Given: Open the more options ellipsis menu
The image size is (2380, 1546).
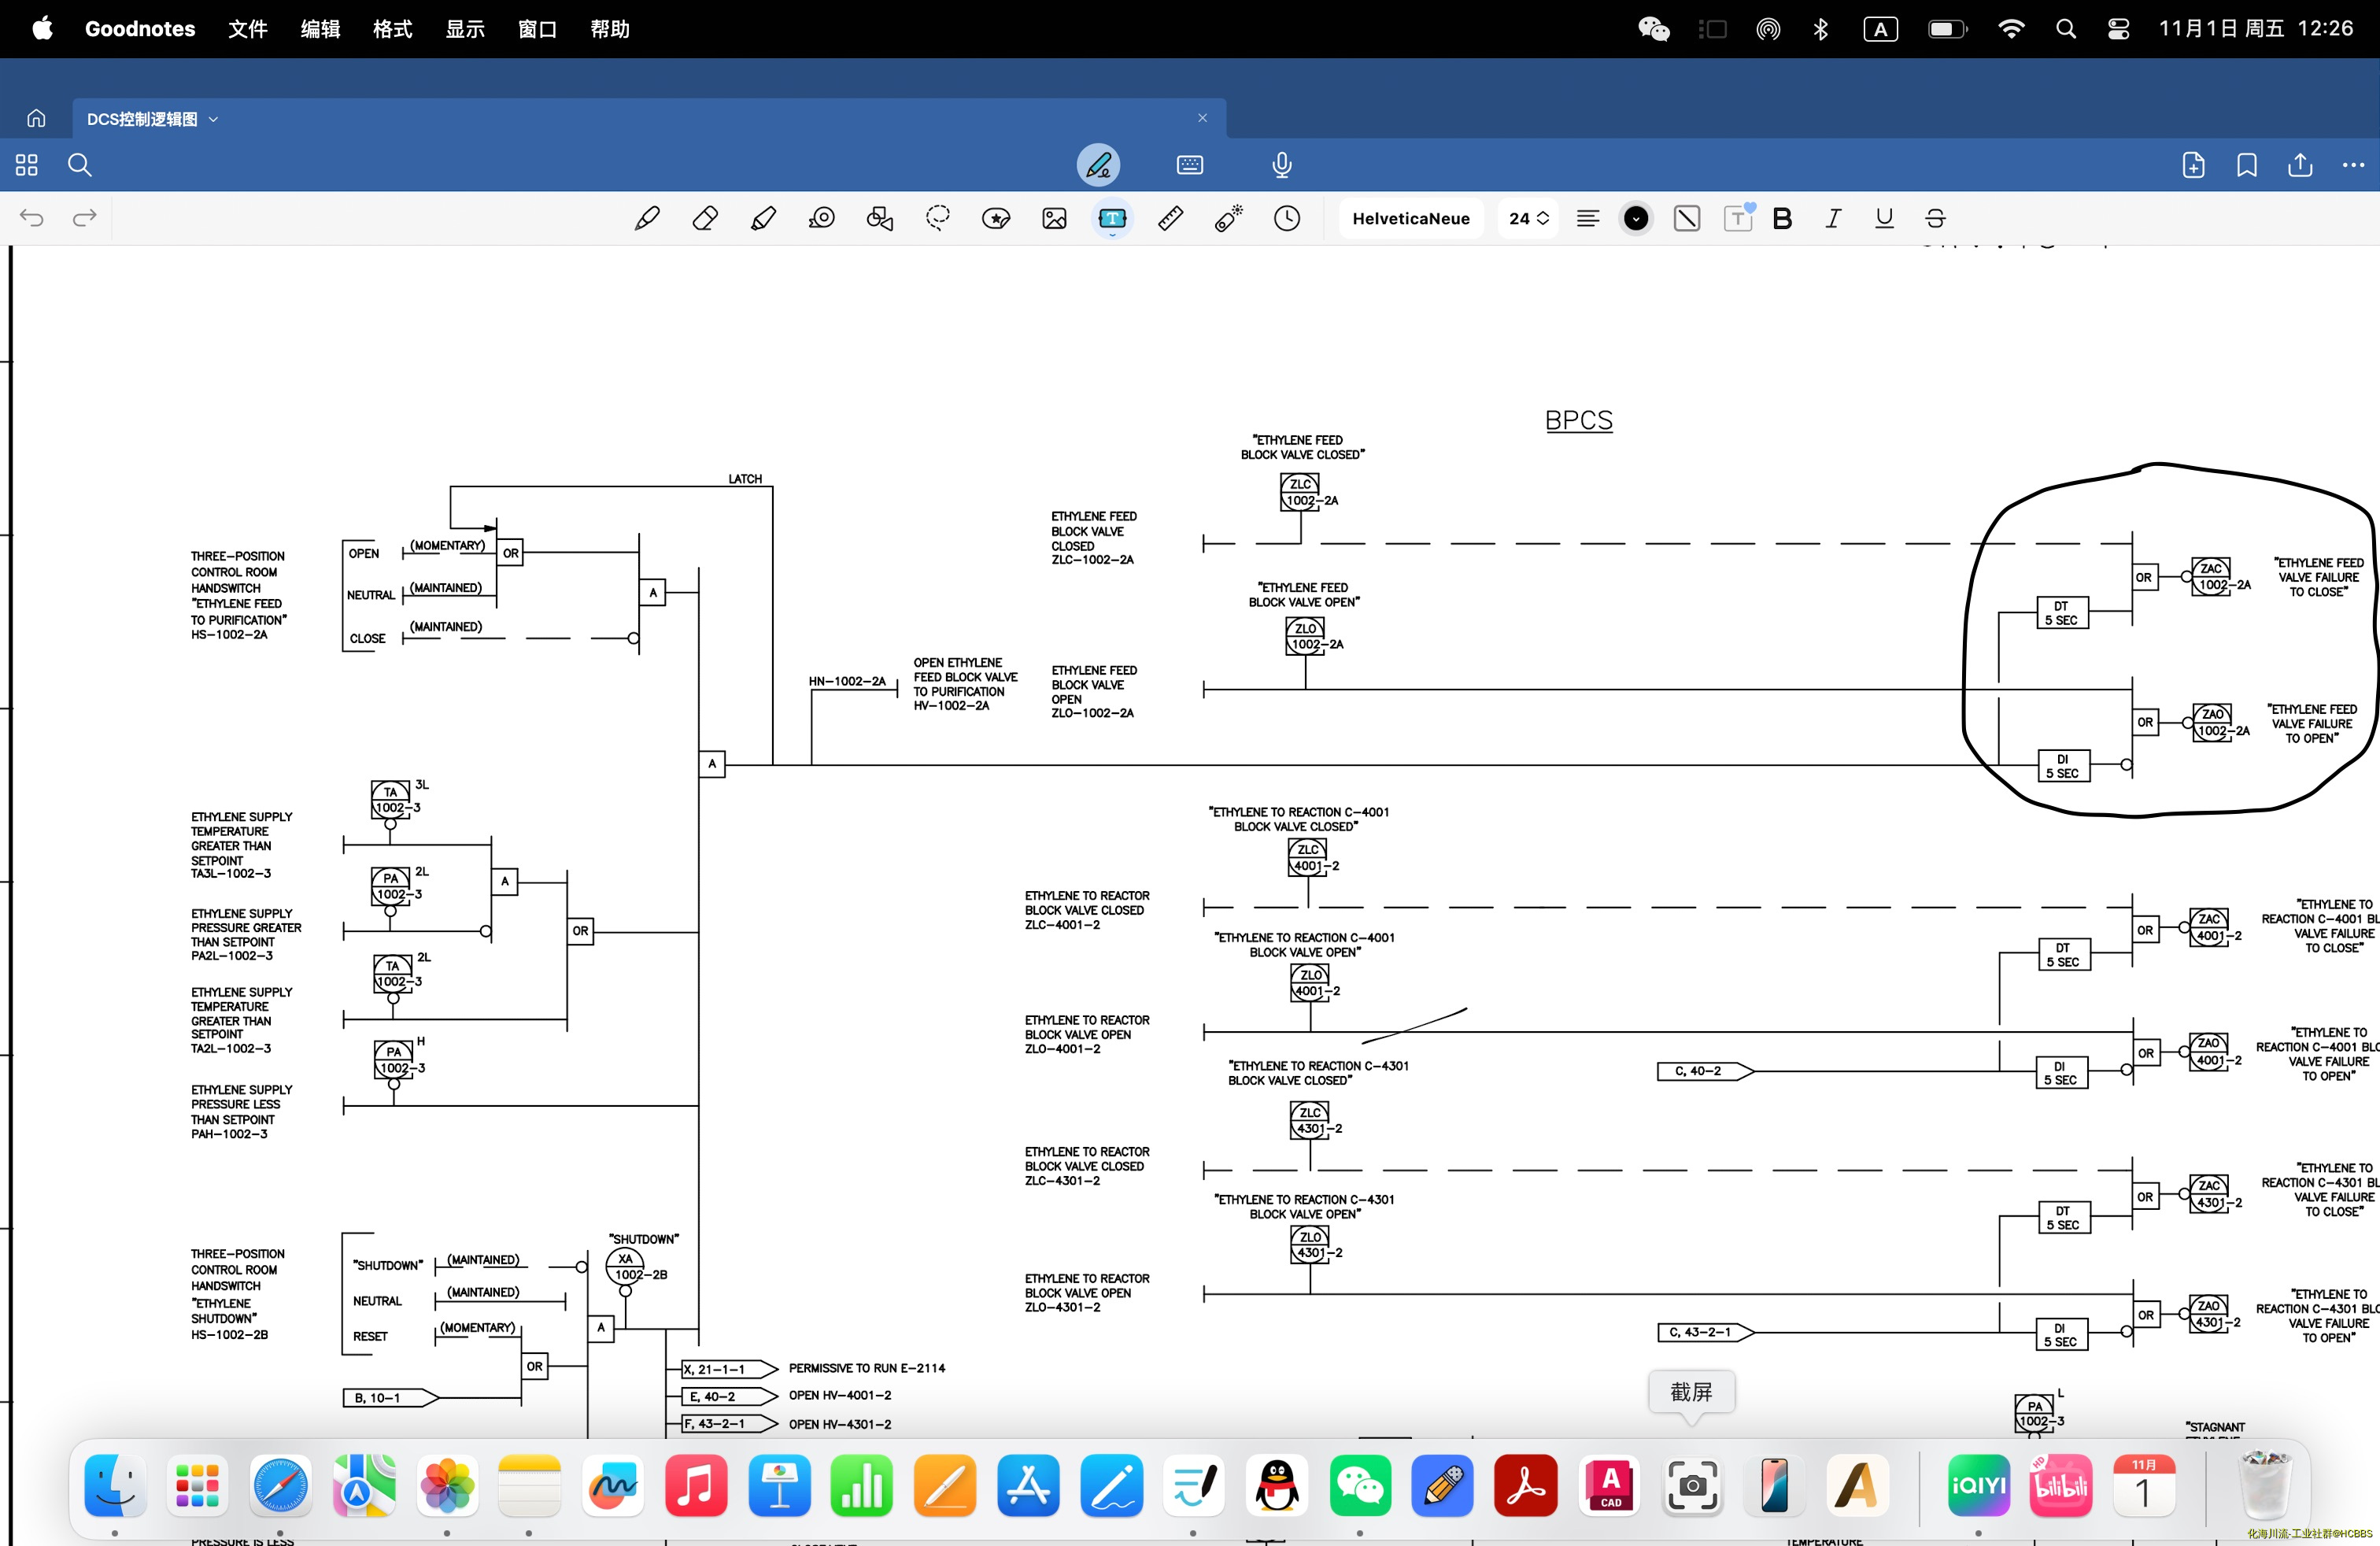Looking at the screenshot, I should pos(2353,165).
